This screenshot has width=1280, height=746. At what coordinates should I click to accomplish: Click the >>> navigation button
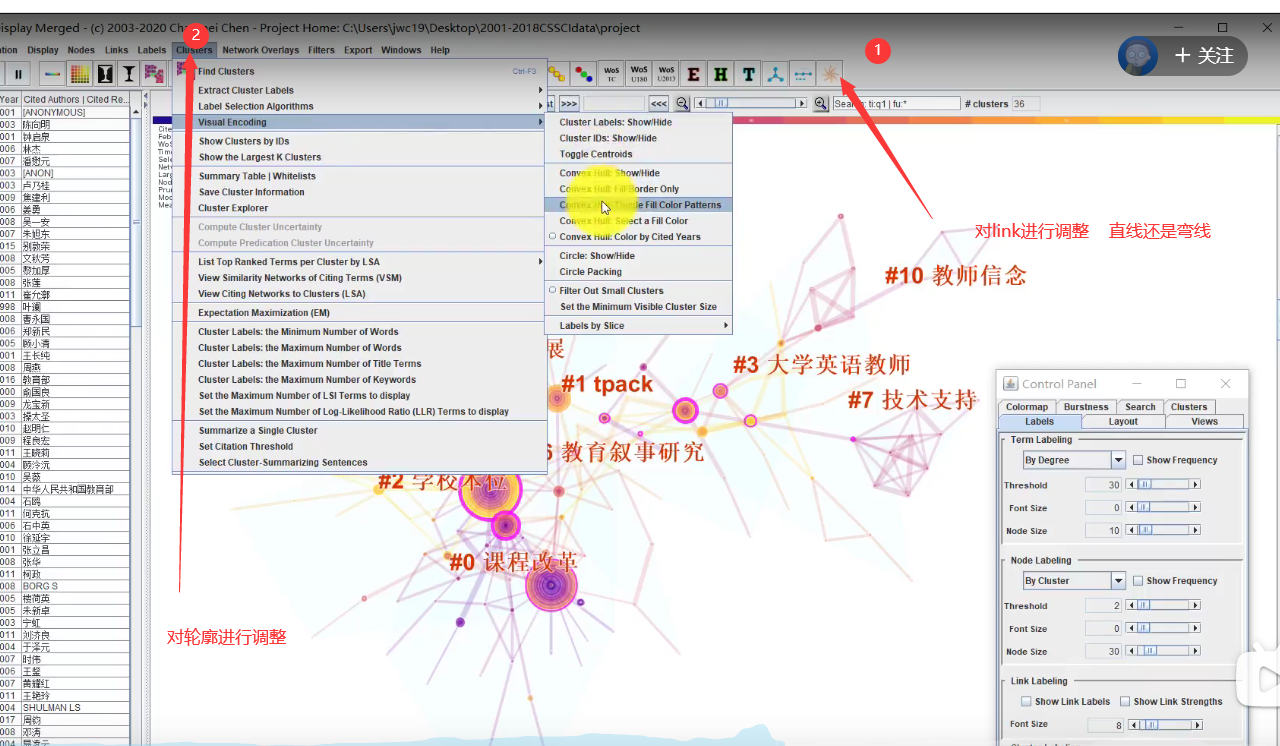[568, 103]
